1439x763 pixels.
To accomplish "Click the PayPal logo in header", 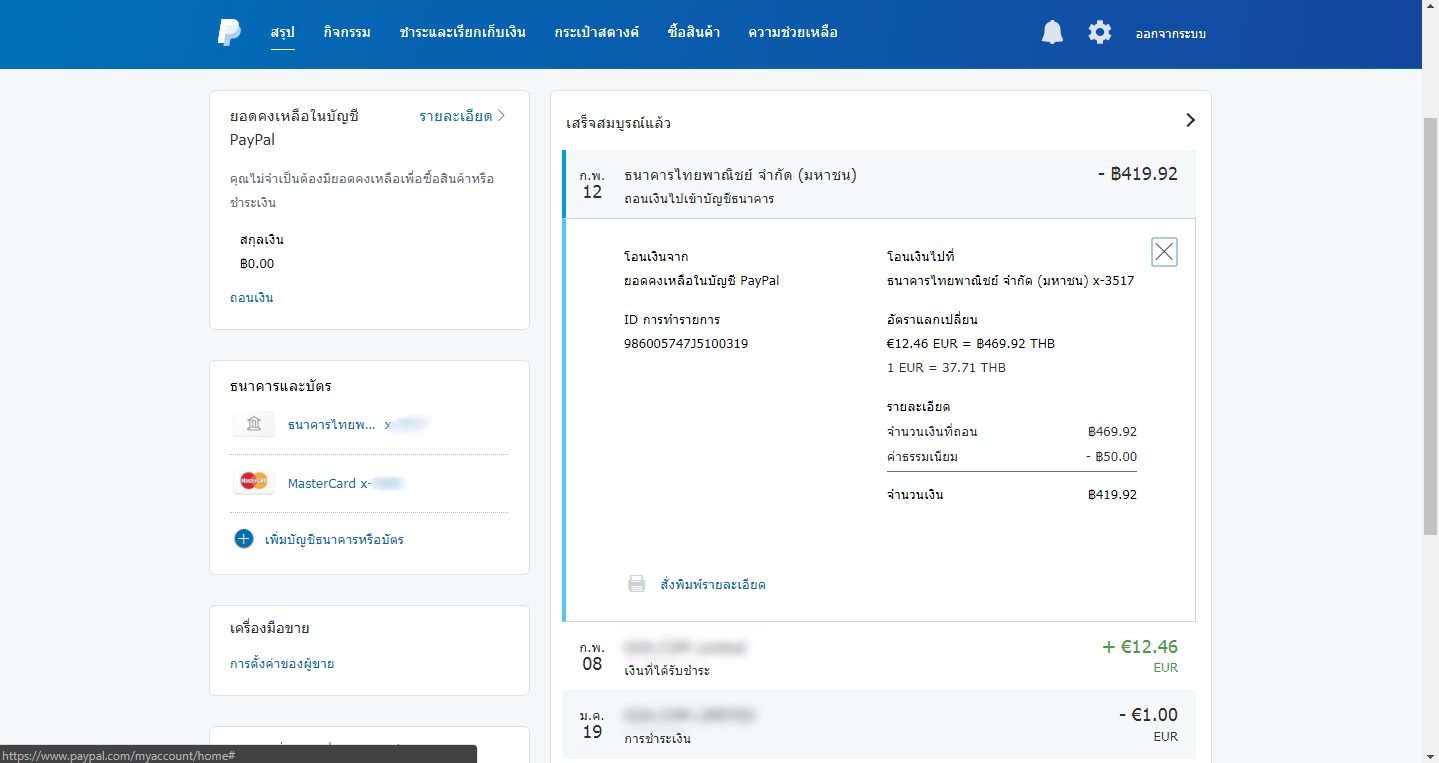I will click(x=229, y=32).
